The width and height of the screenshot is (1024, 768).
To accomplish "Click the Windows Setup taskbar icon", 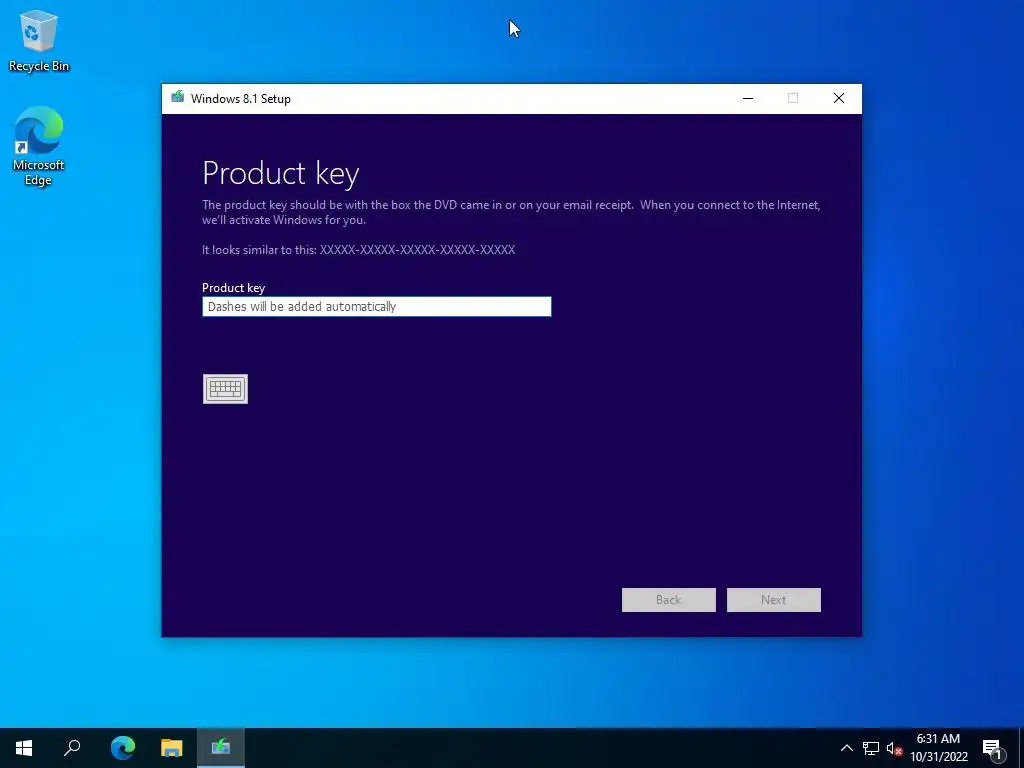I will 221,748.
